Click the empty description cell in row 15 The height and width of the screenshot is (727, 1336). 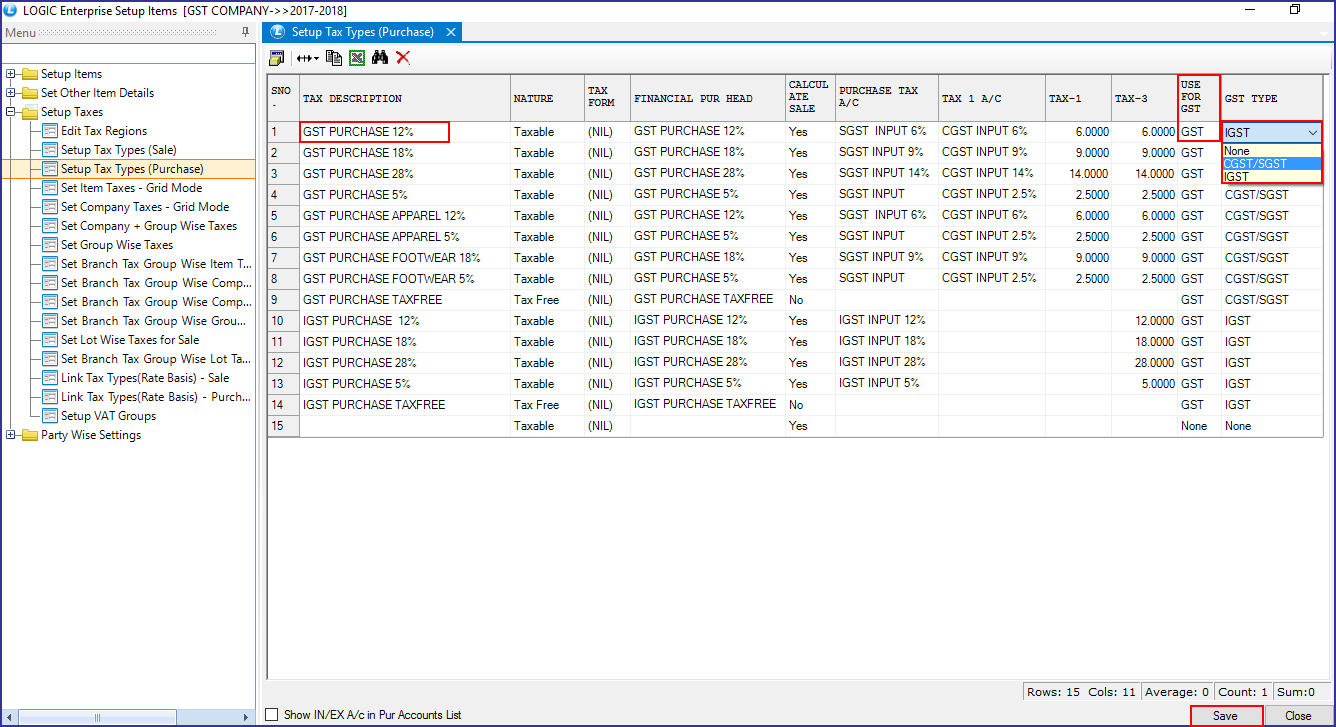click(x=405, y=426)
